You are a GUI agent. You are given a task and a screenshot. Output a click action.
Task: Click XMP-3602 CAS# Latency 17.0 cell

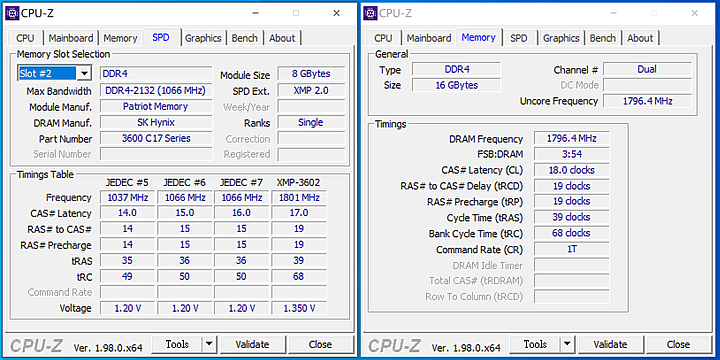pos(299,213)
